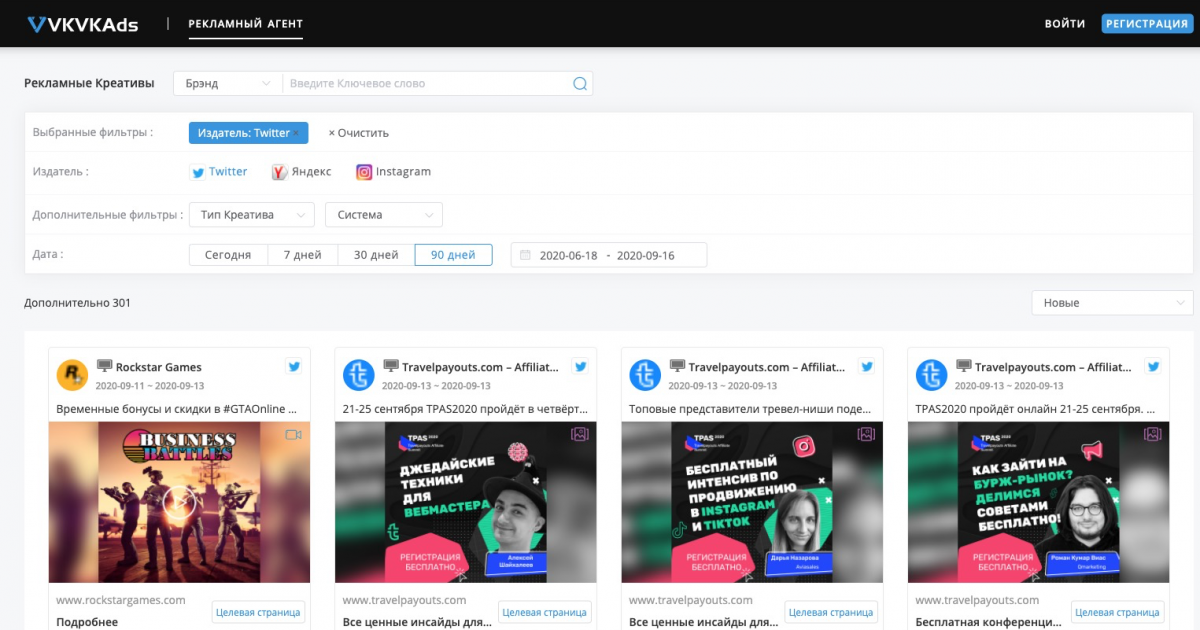1200x630 pixels.
Task: Click the end date '2020-09-16' field
Action: [x=646, y=255]
